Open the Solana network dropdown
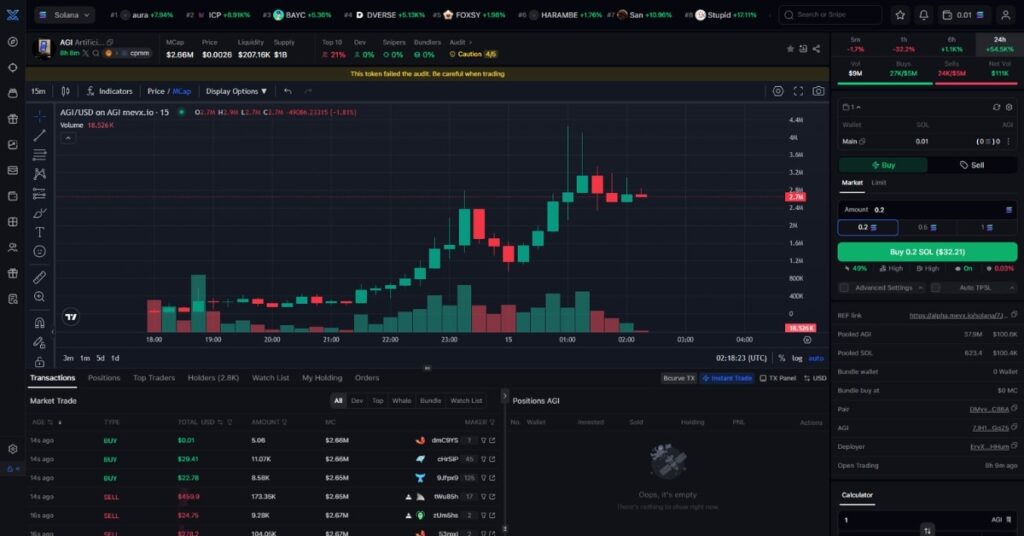Viewport: 1024px width, 536px height. [x=64, y=15]
